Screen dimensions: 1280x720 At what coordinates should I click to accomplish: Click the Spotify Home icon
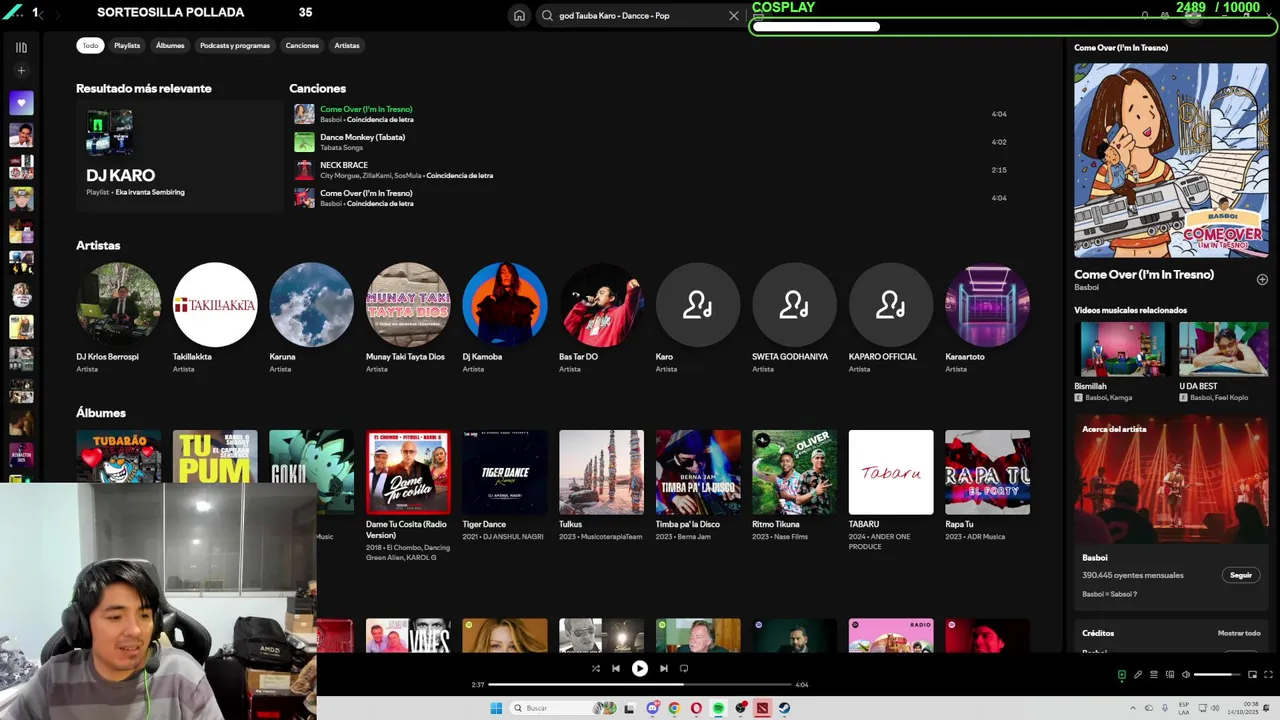519,16
